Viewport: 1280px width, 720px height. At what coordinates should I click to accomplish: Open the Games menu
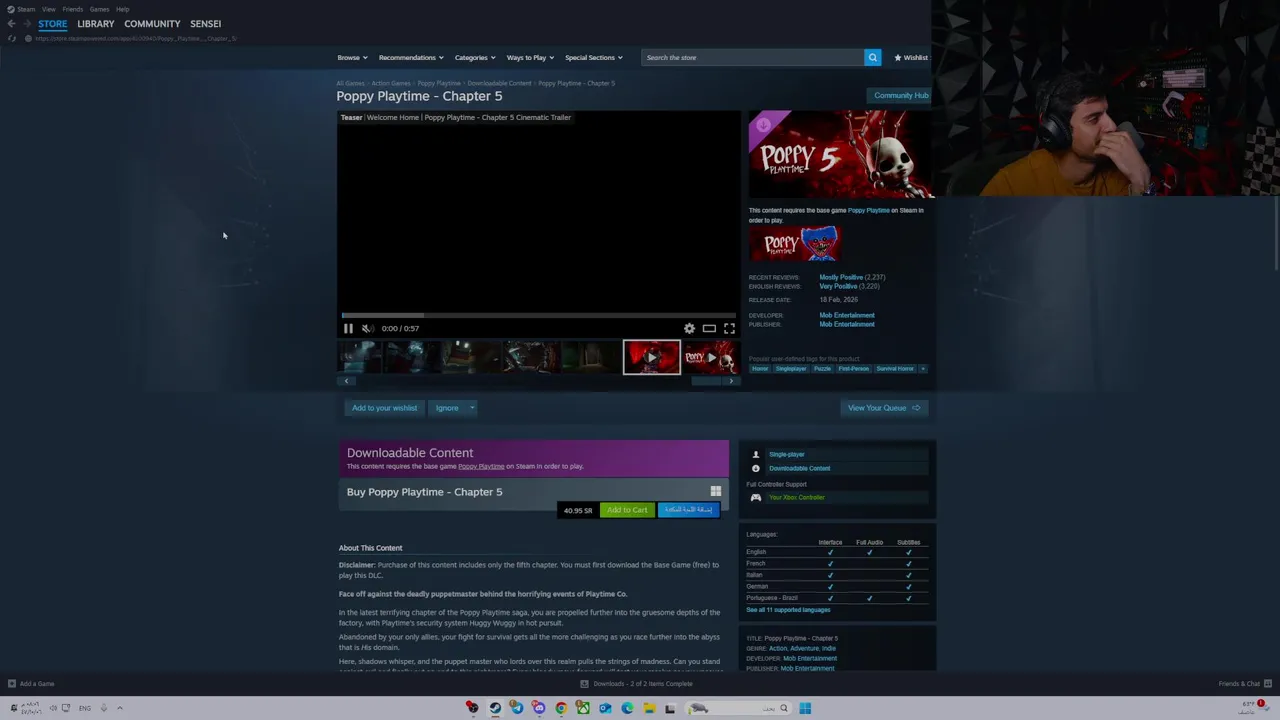coord(99,9)
